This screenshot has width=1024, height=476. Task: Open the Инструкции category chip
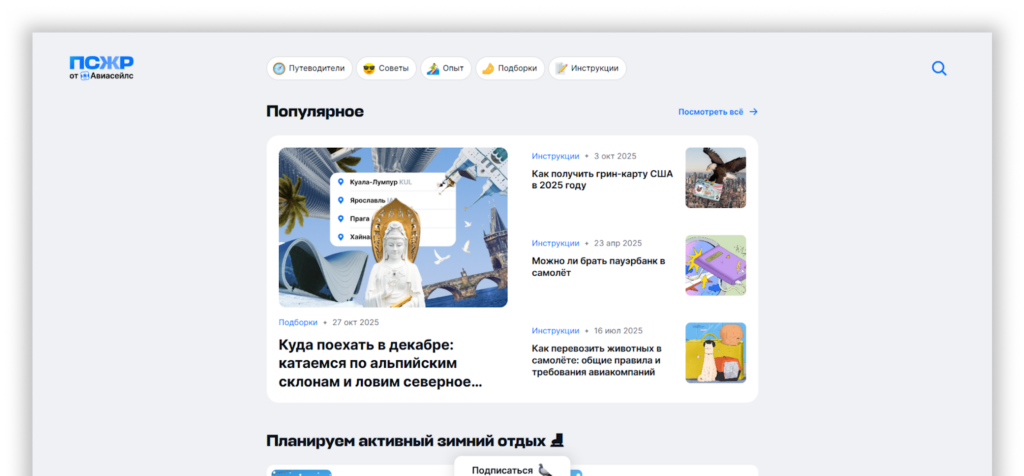587,69
